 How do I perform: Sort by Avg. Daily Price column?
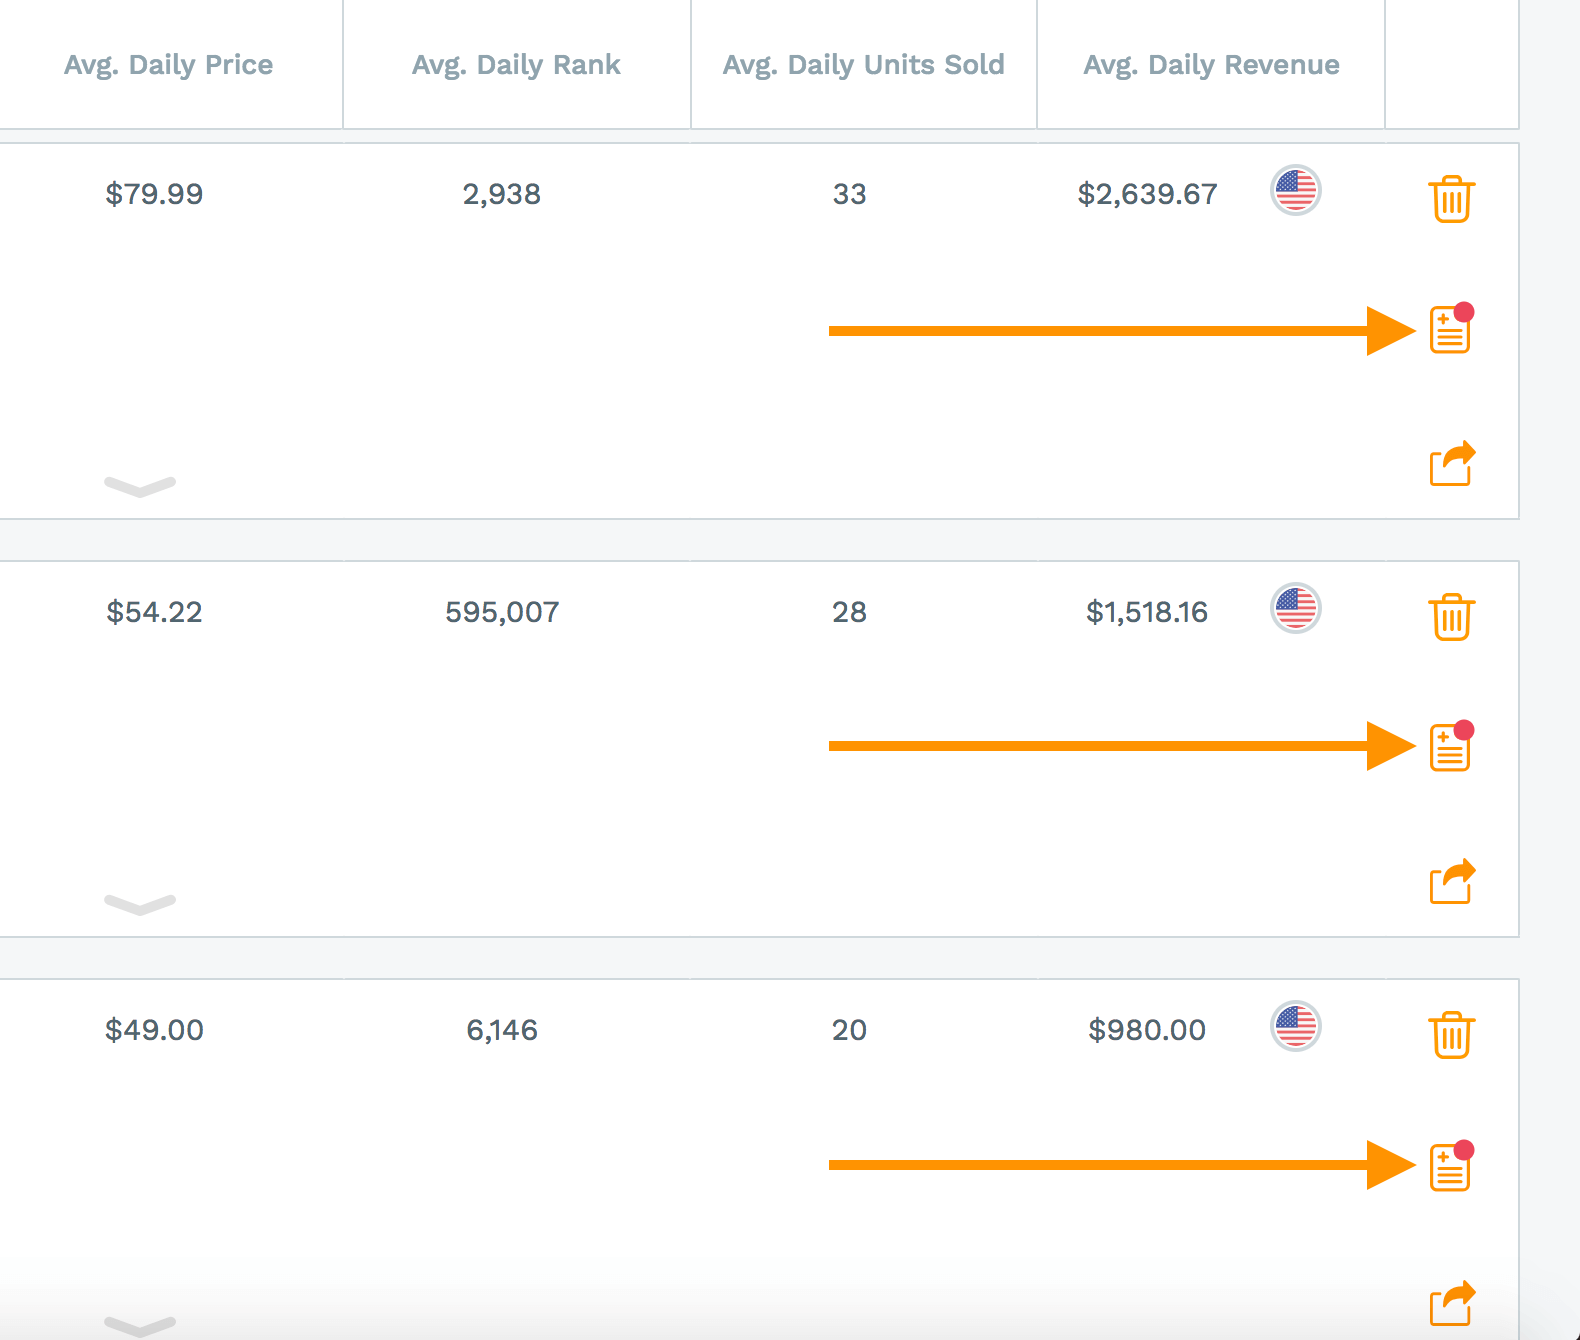tap(169, 65)
